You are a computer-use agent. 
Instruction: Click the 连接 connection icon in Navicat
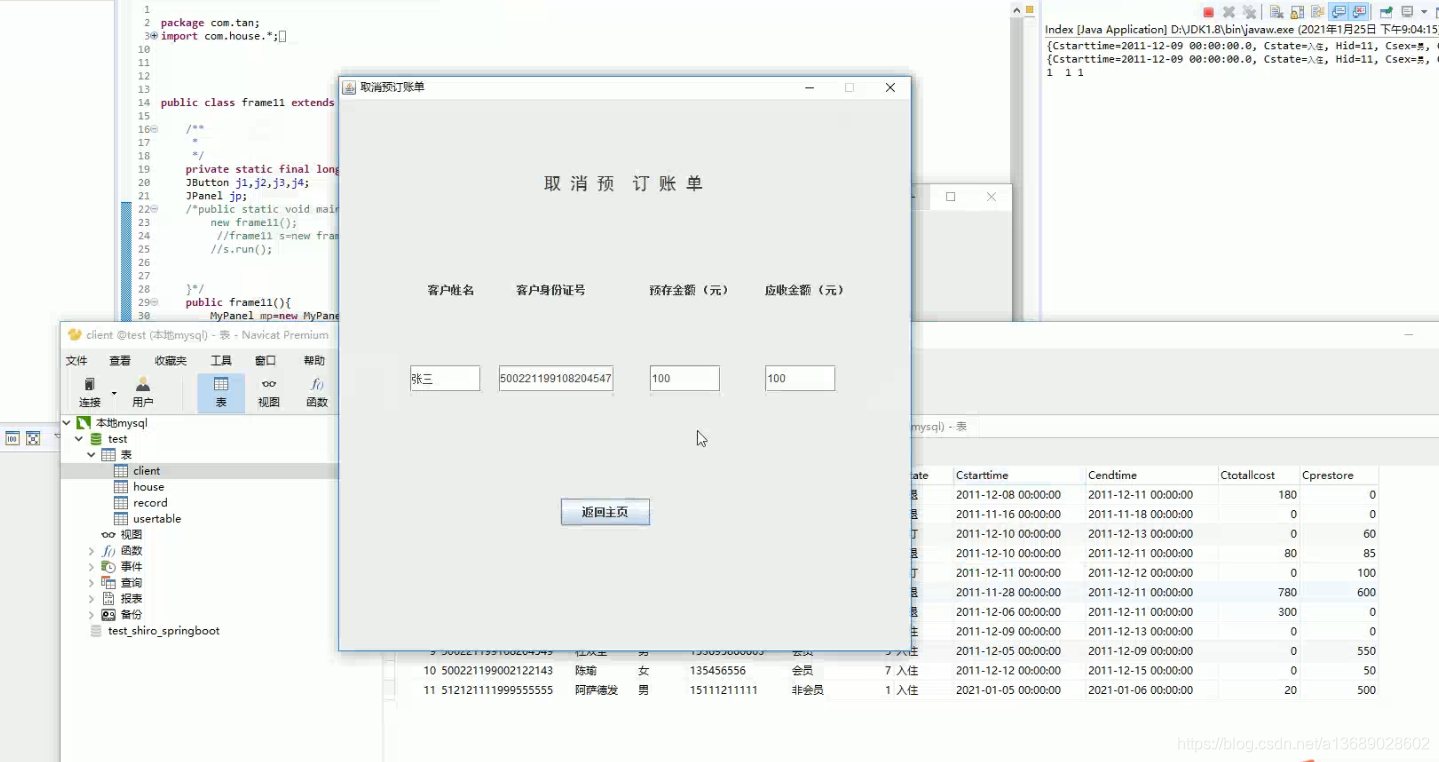click(x=89, y=392)
